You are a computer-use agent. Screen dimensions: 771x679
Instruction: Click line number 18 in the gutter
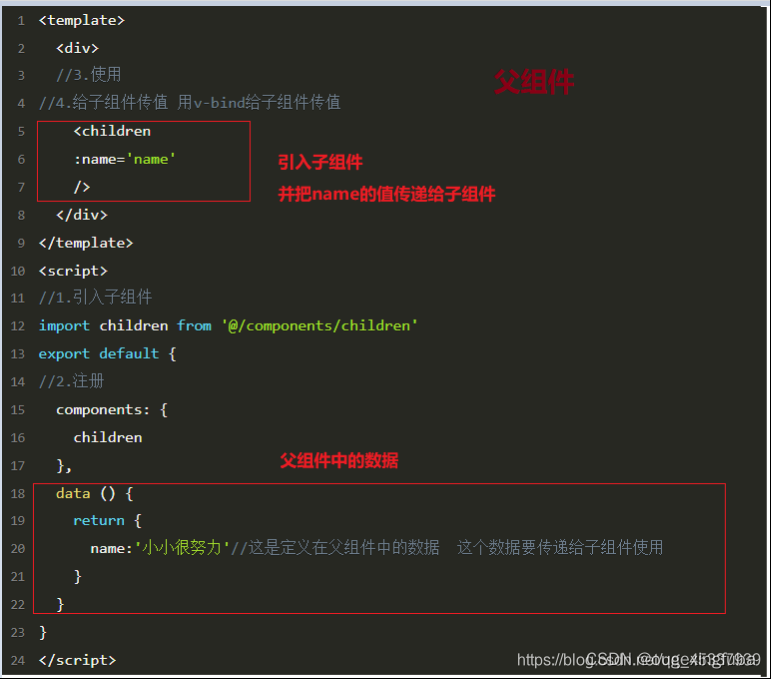[18, 494]
